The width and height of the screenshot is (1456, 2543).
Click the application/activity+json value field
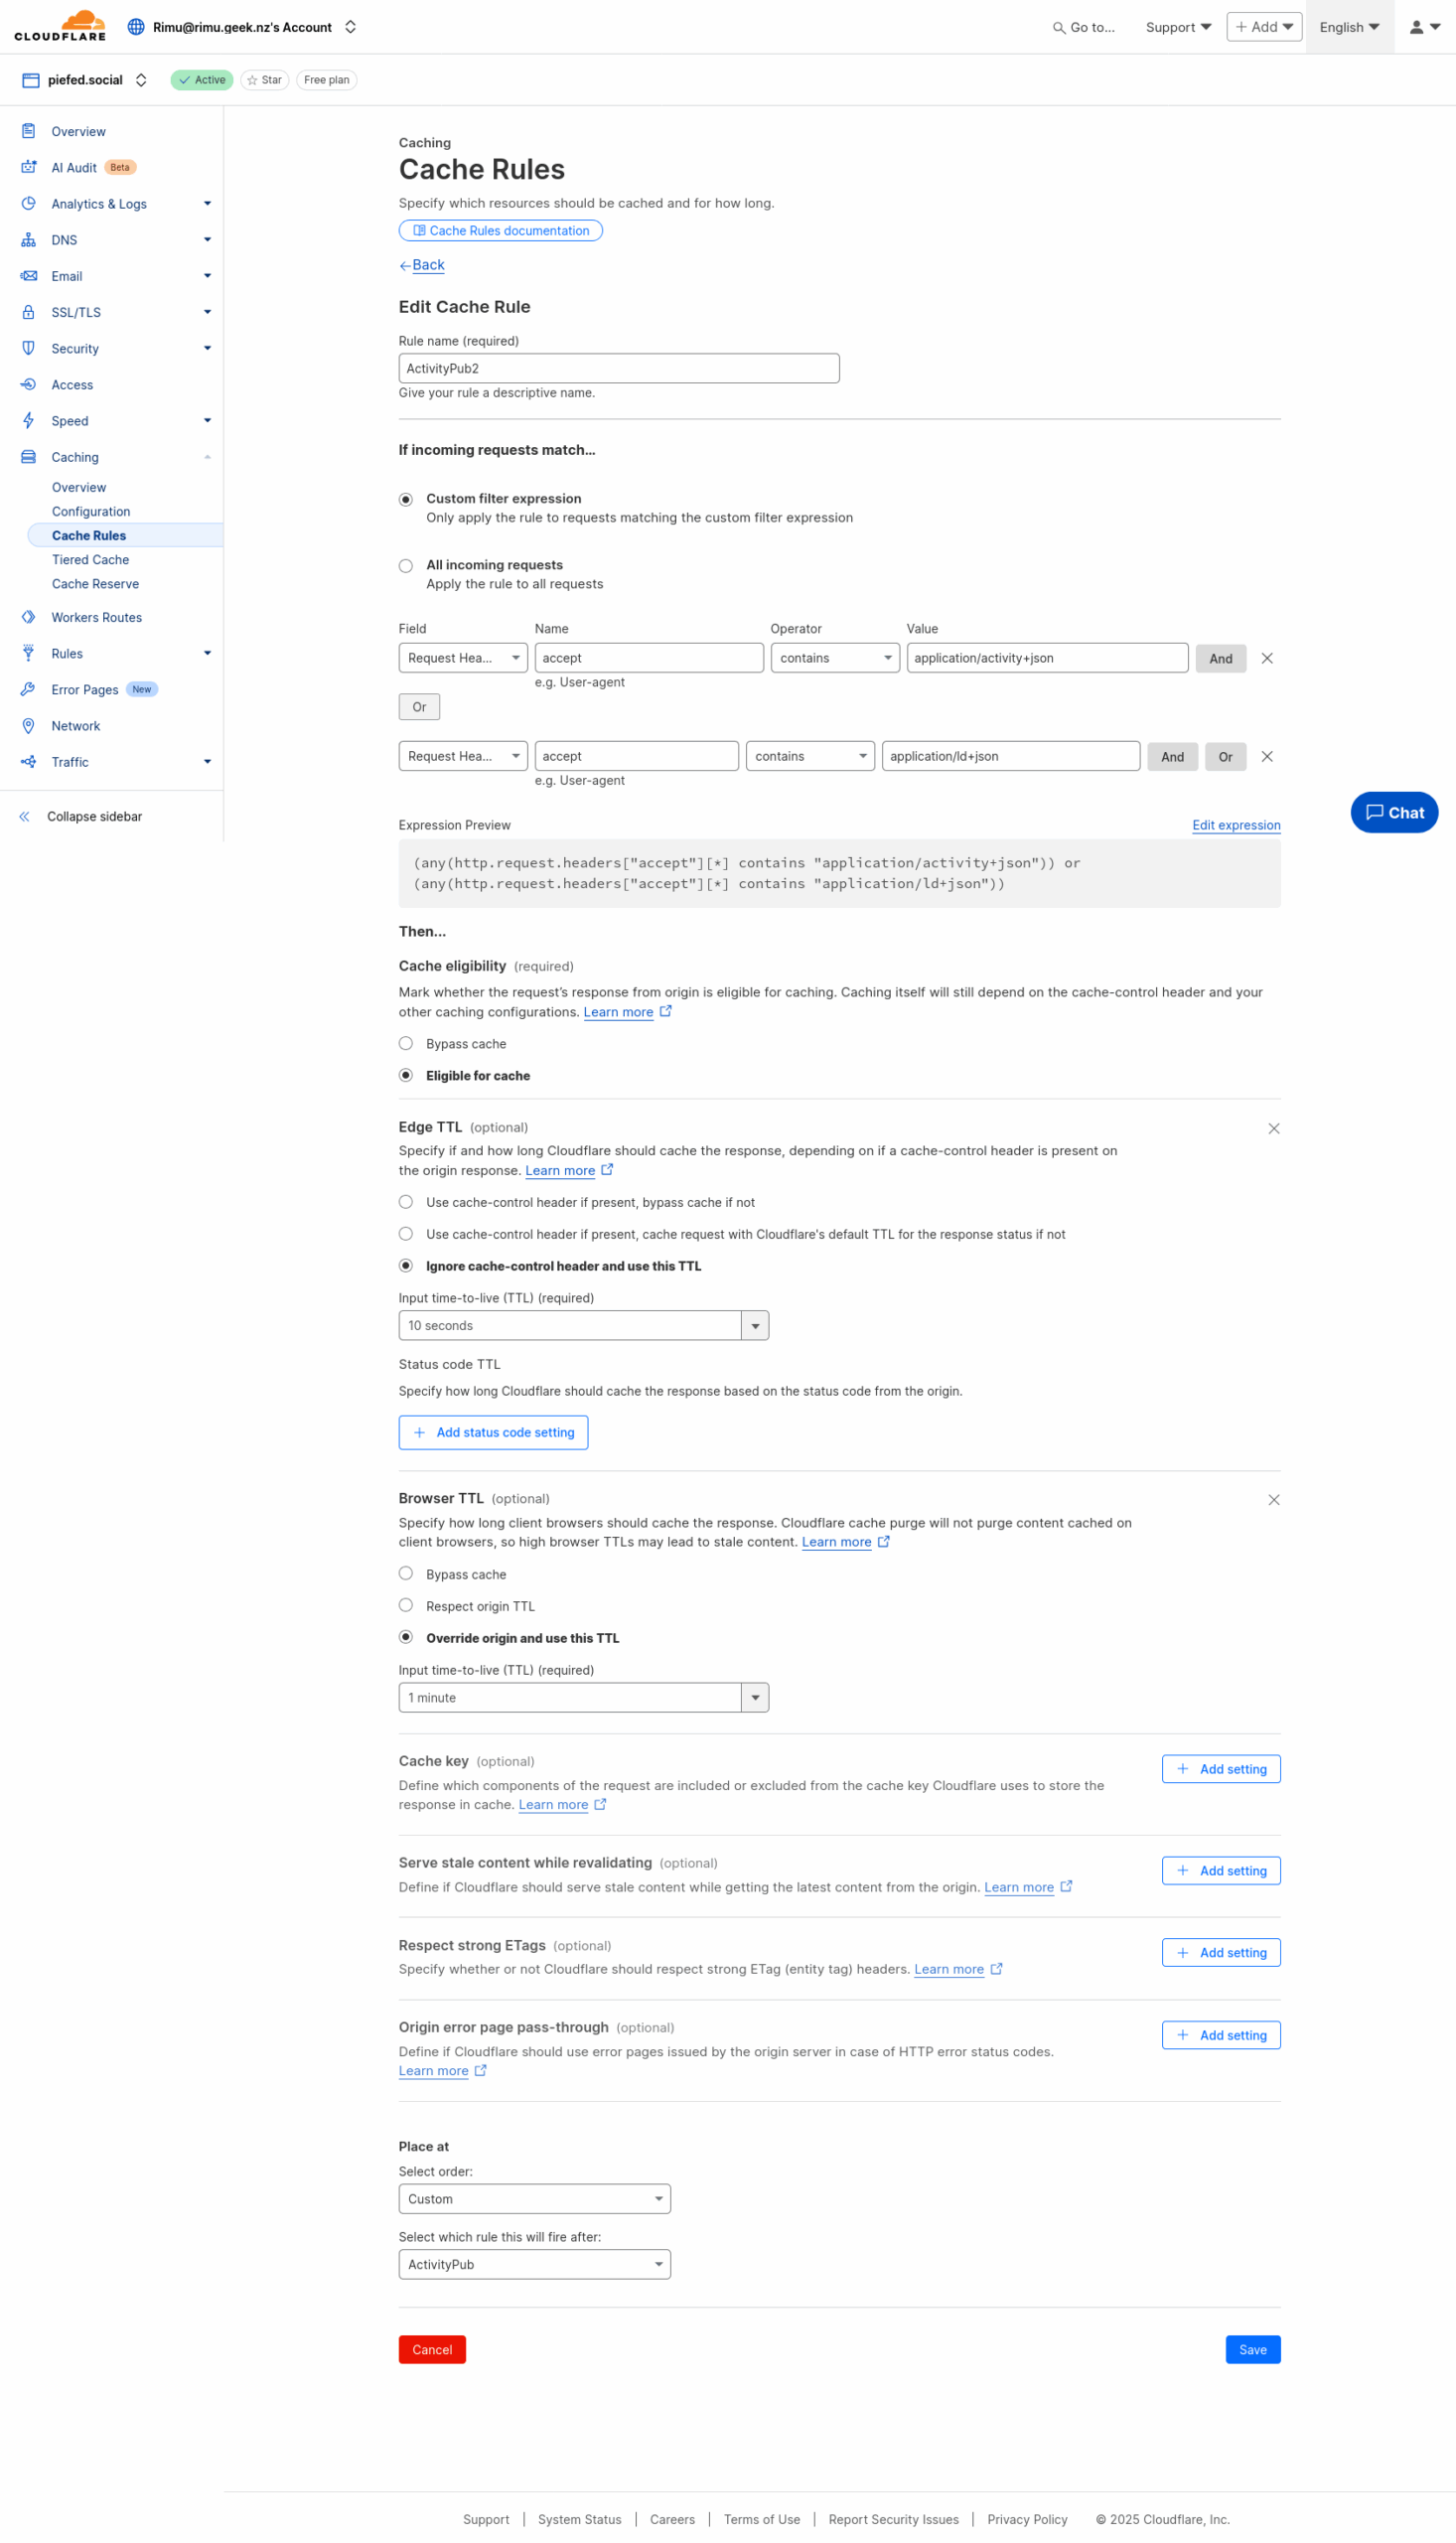coord(1047,658)
